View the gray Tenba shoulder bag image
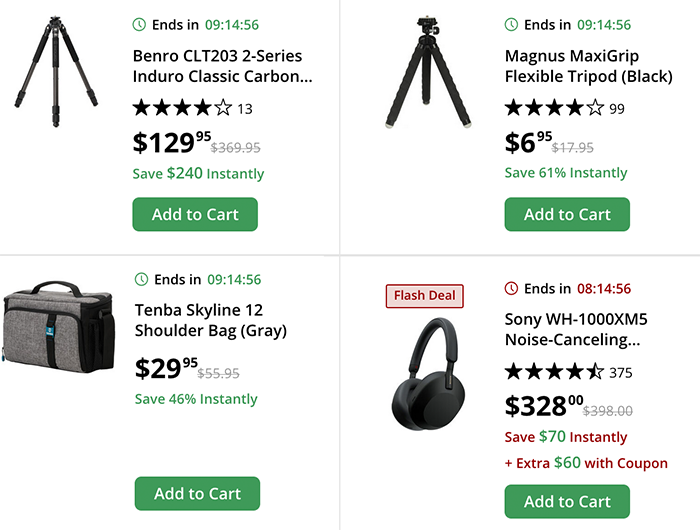700x530 pixels. [57, 327]
